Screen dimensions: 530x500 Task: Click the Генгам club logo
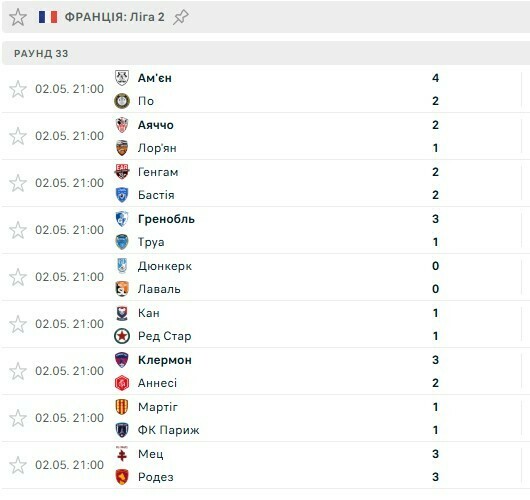point(122,172)
